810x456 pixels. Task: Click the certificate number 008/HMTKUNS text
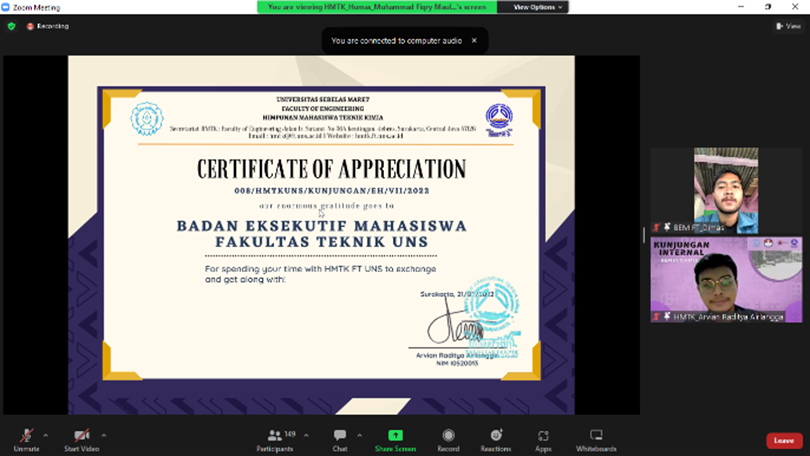332,191
